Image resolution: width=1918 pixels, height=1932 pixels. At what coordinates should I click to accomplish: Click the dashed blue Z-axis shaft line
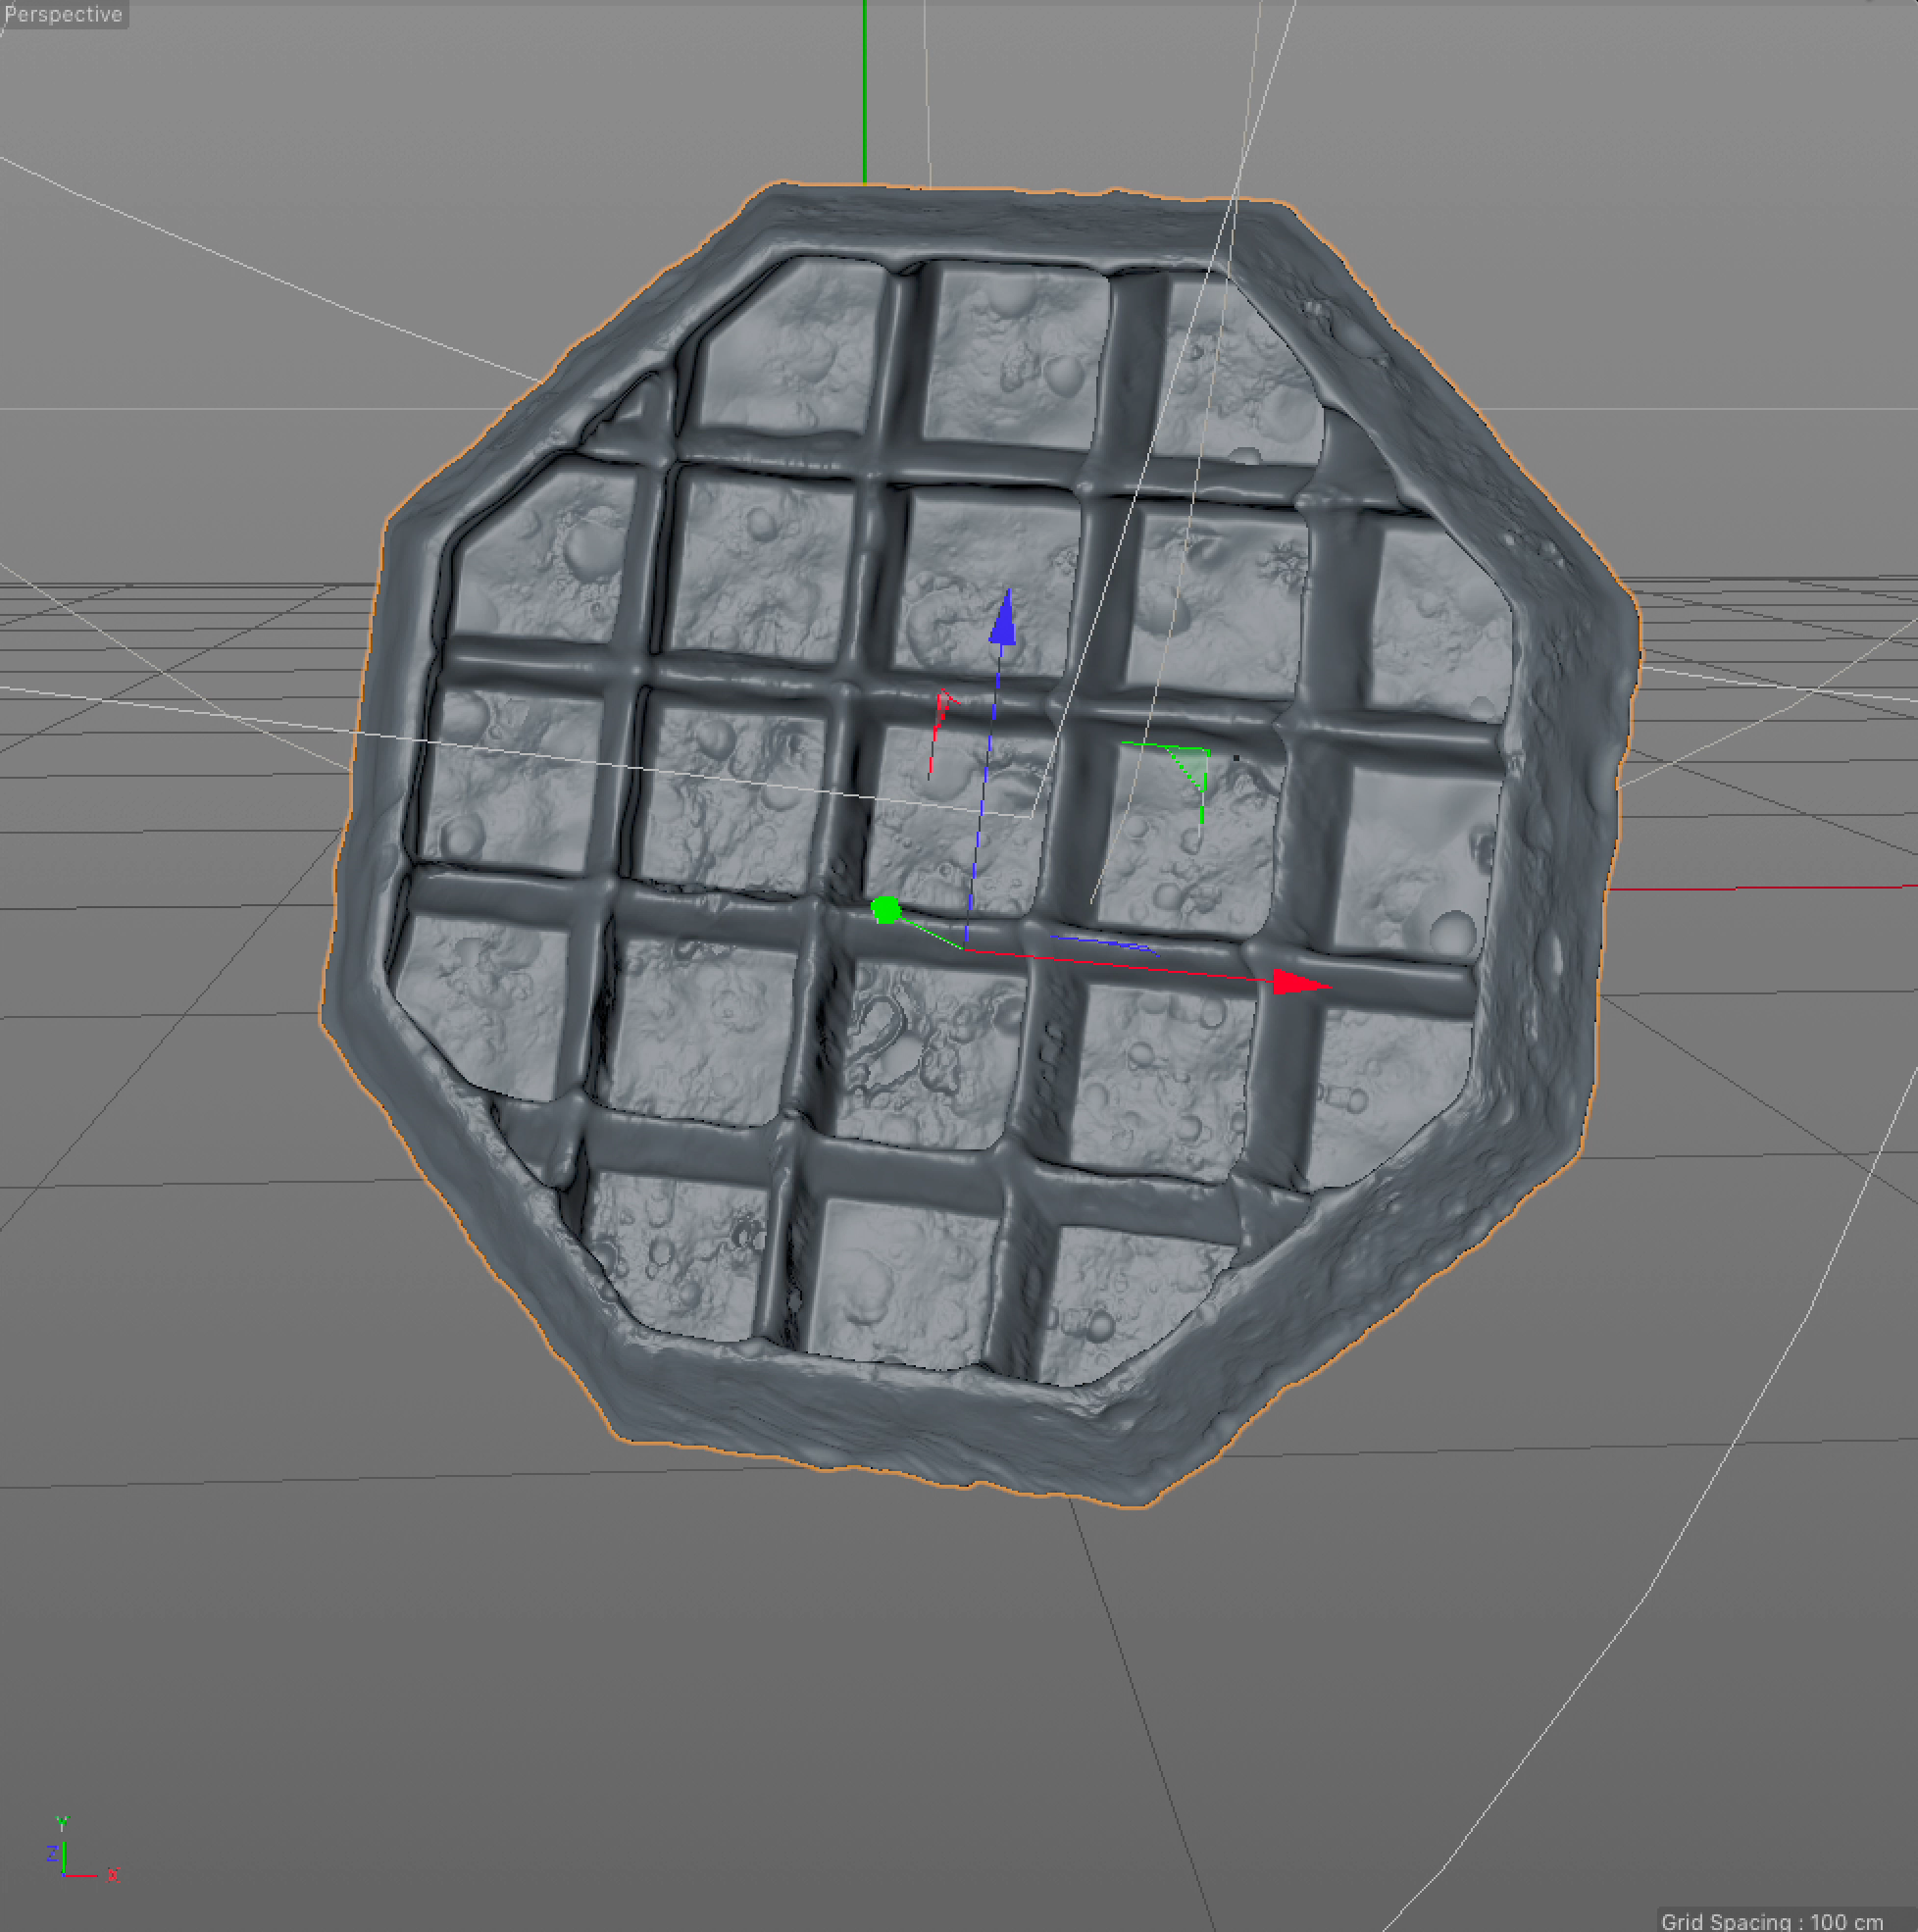[x=985, y=790]
